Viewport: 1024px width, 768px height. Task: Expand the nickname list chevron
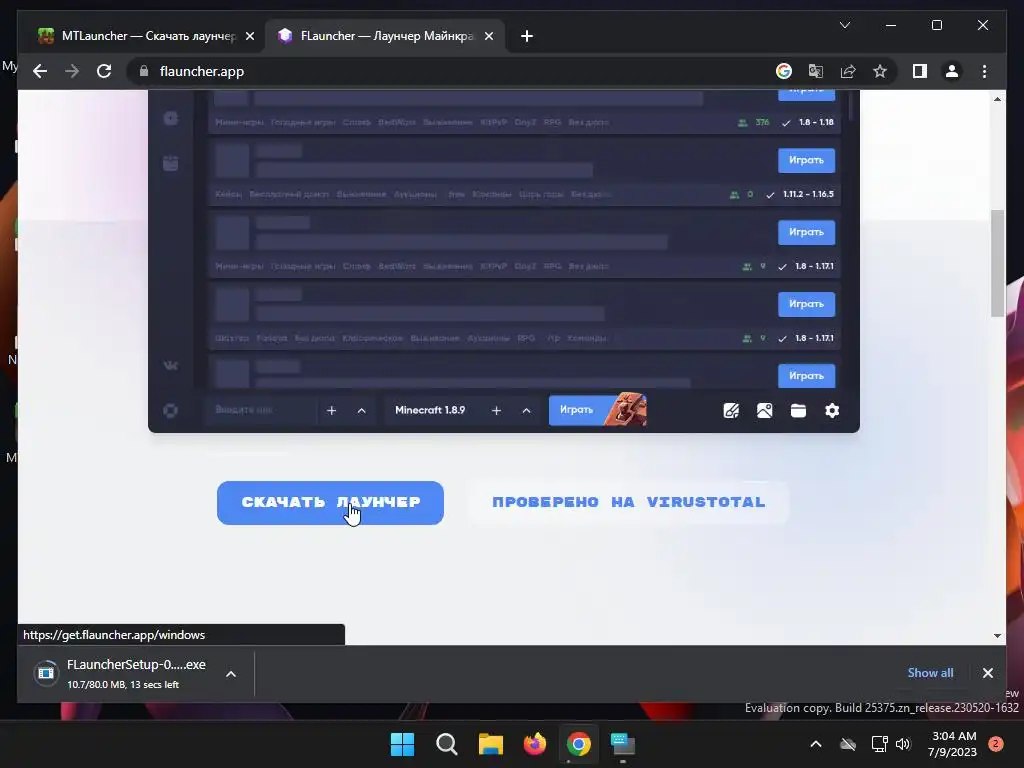pos(362,410)
